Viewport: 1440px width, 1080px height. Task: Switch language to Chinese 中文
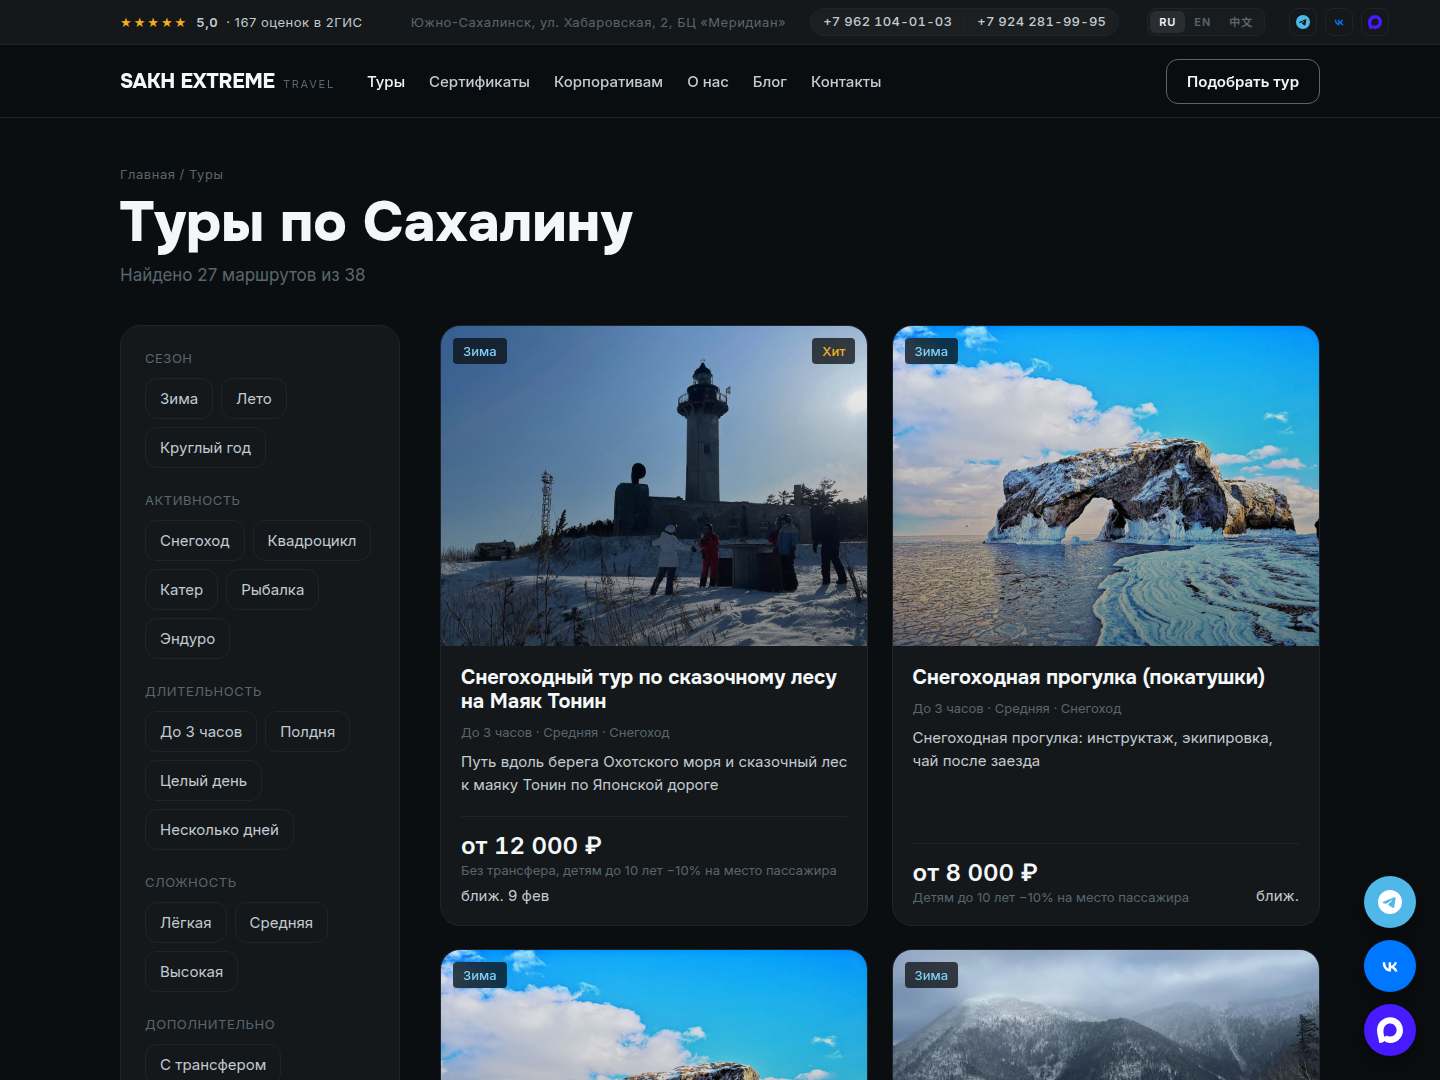(x=1240, y=22)
